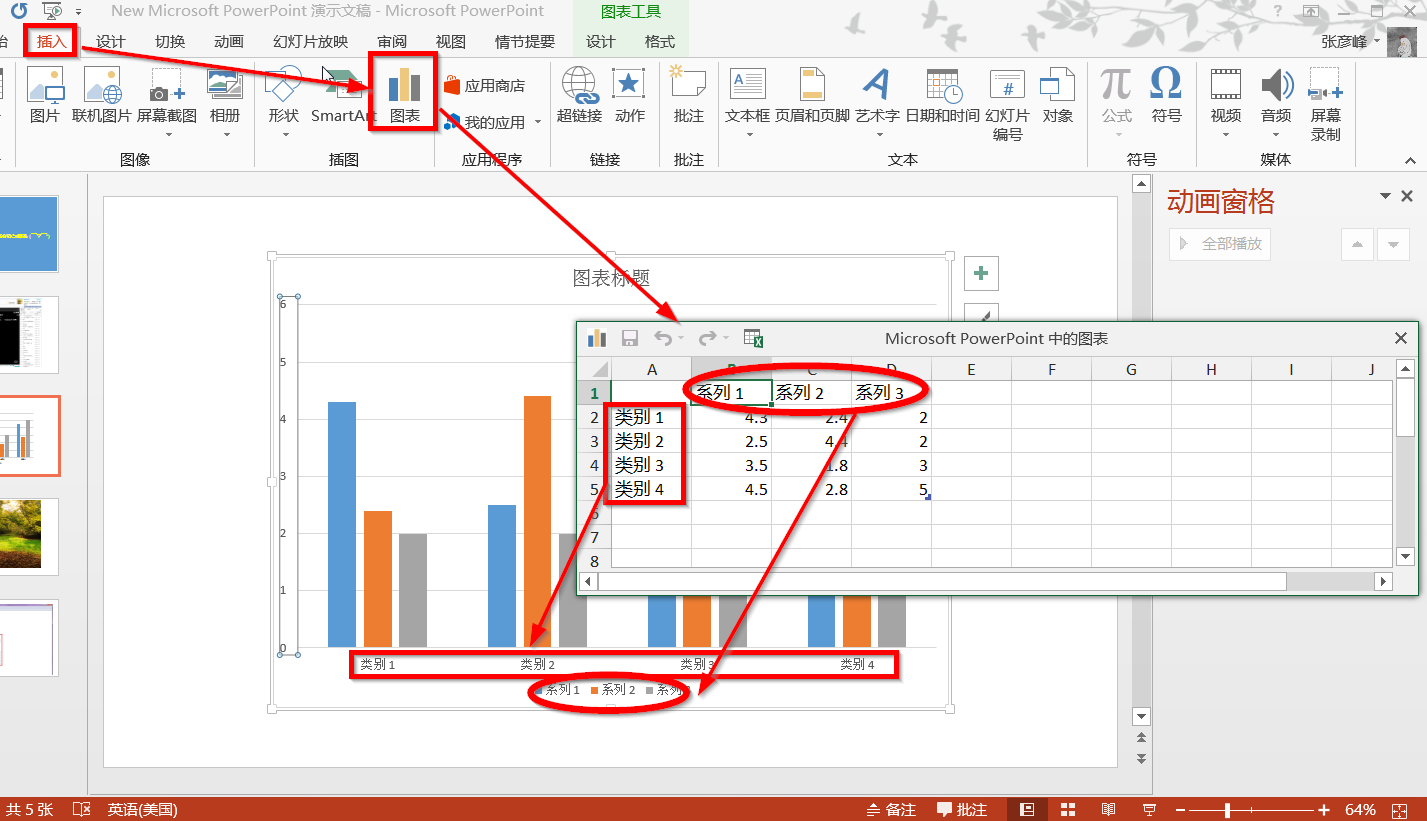Toggle the status bar 批注 comments pane
Viewport: 1427px width, 821px height.
click(x=962, y=810)
